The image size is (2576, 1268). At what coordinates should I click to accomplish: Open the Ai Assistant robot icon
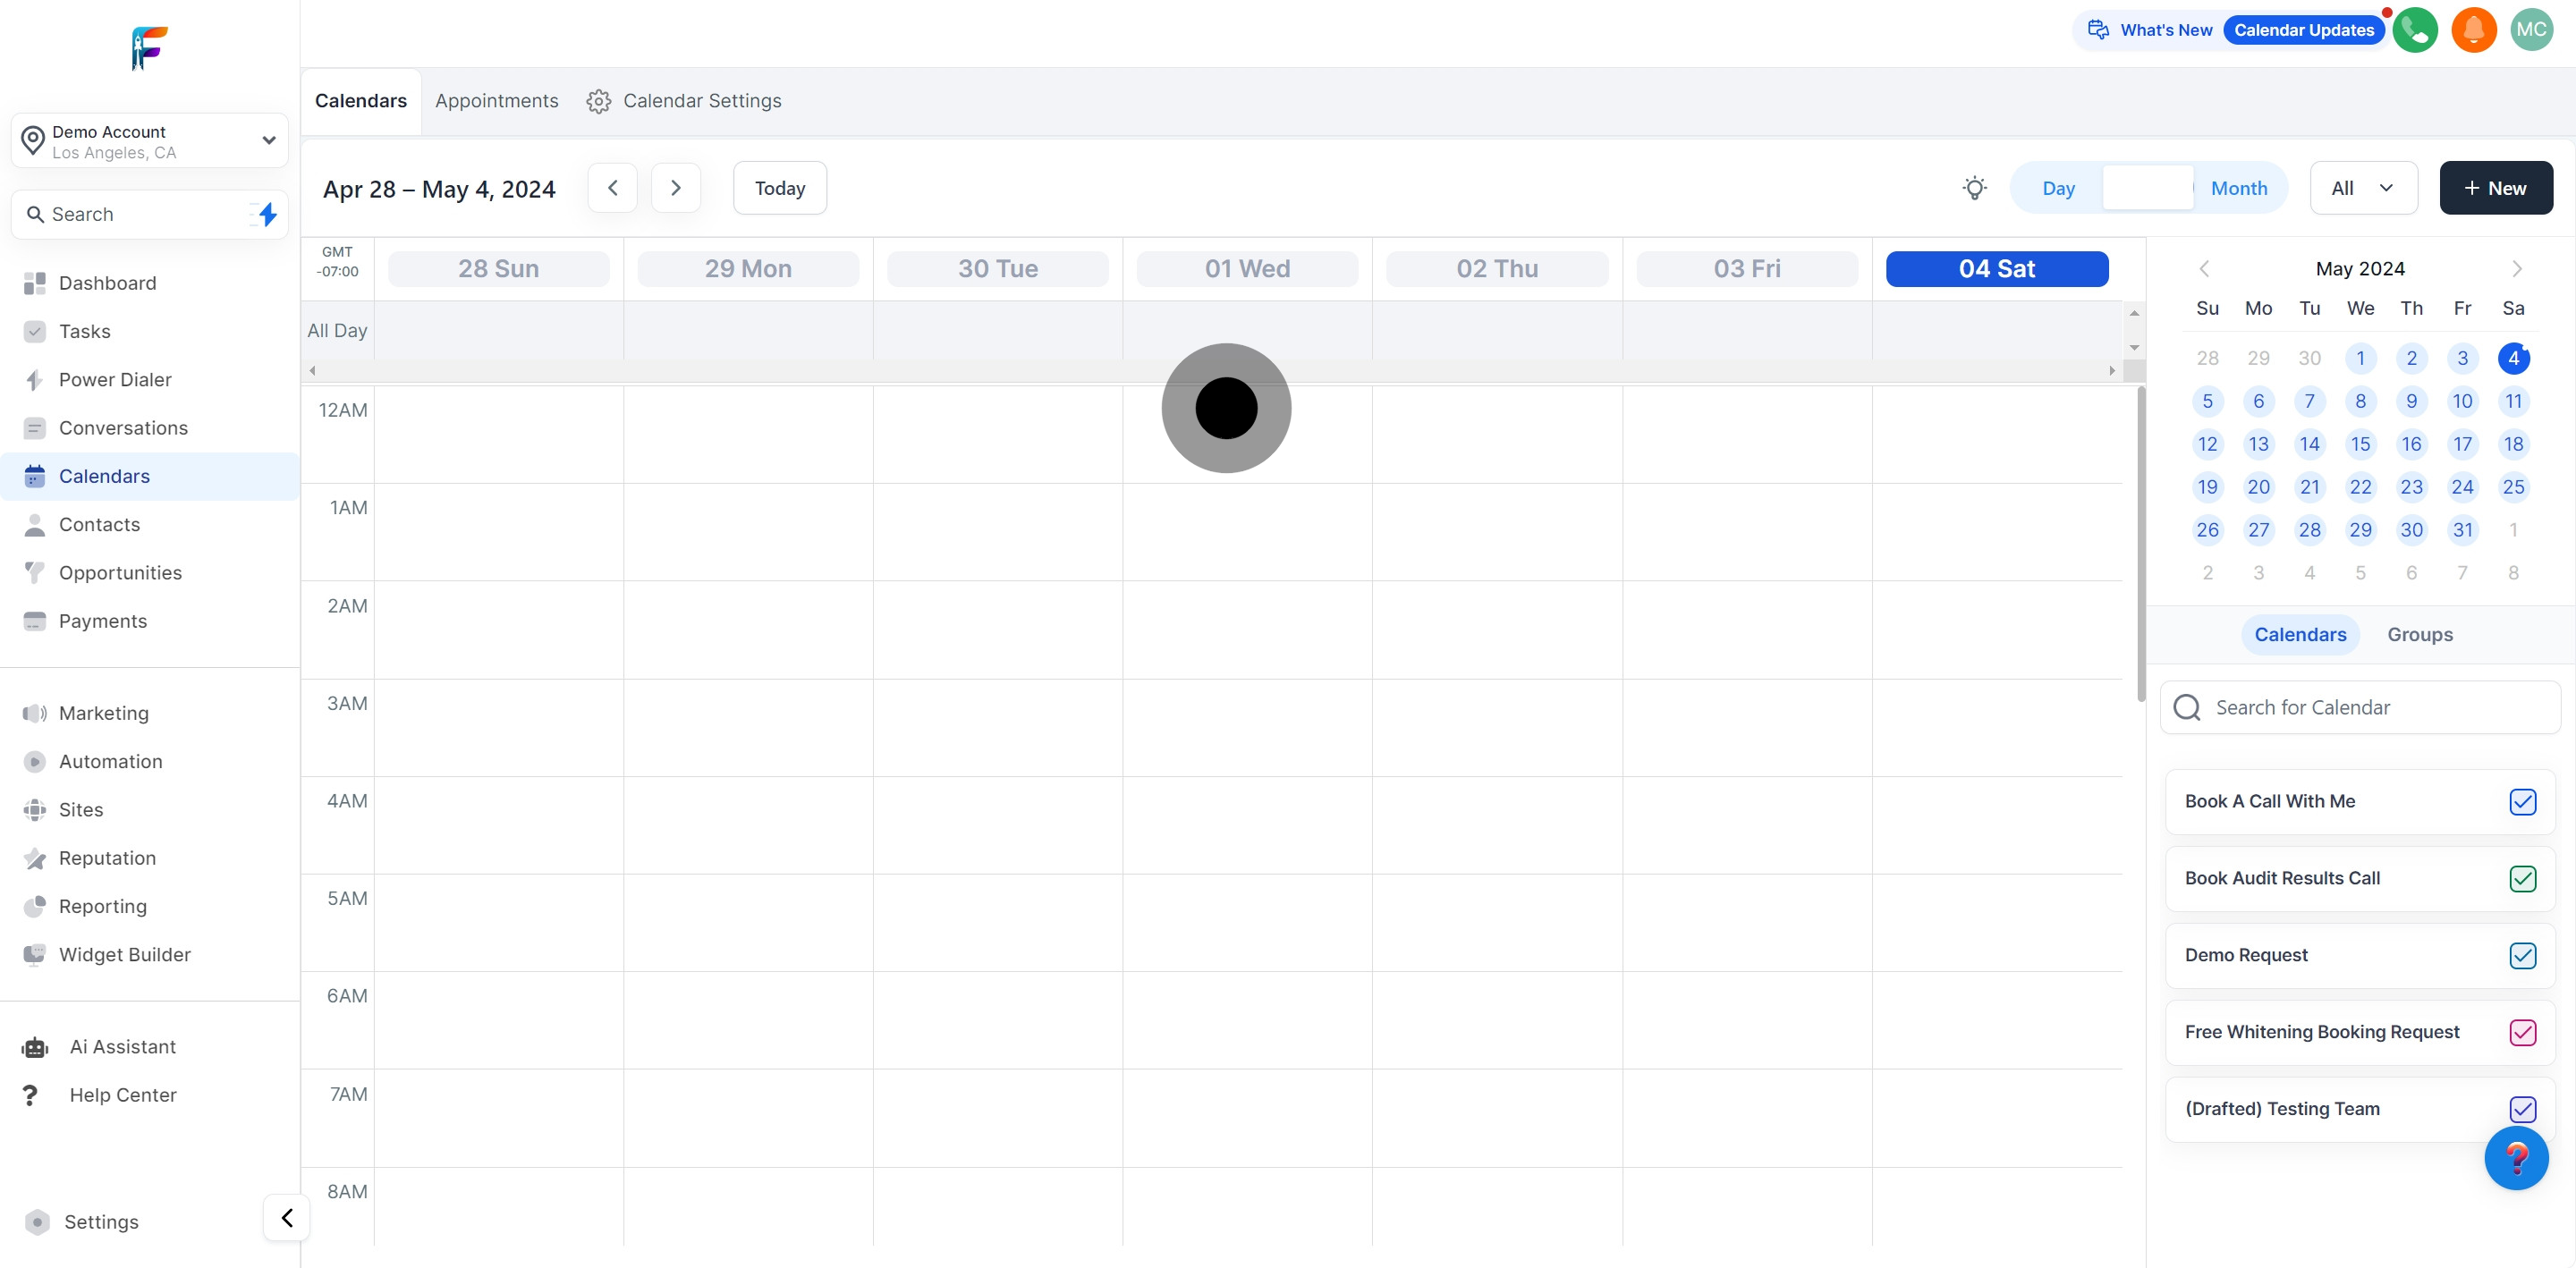35,1047
